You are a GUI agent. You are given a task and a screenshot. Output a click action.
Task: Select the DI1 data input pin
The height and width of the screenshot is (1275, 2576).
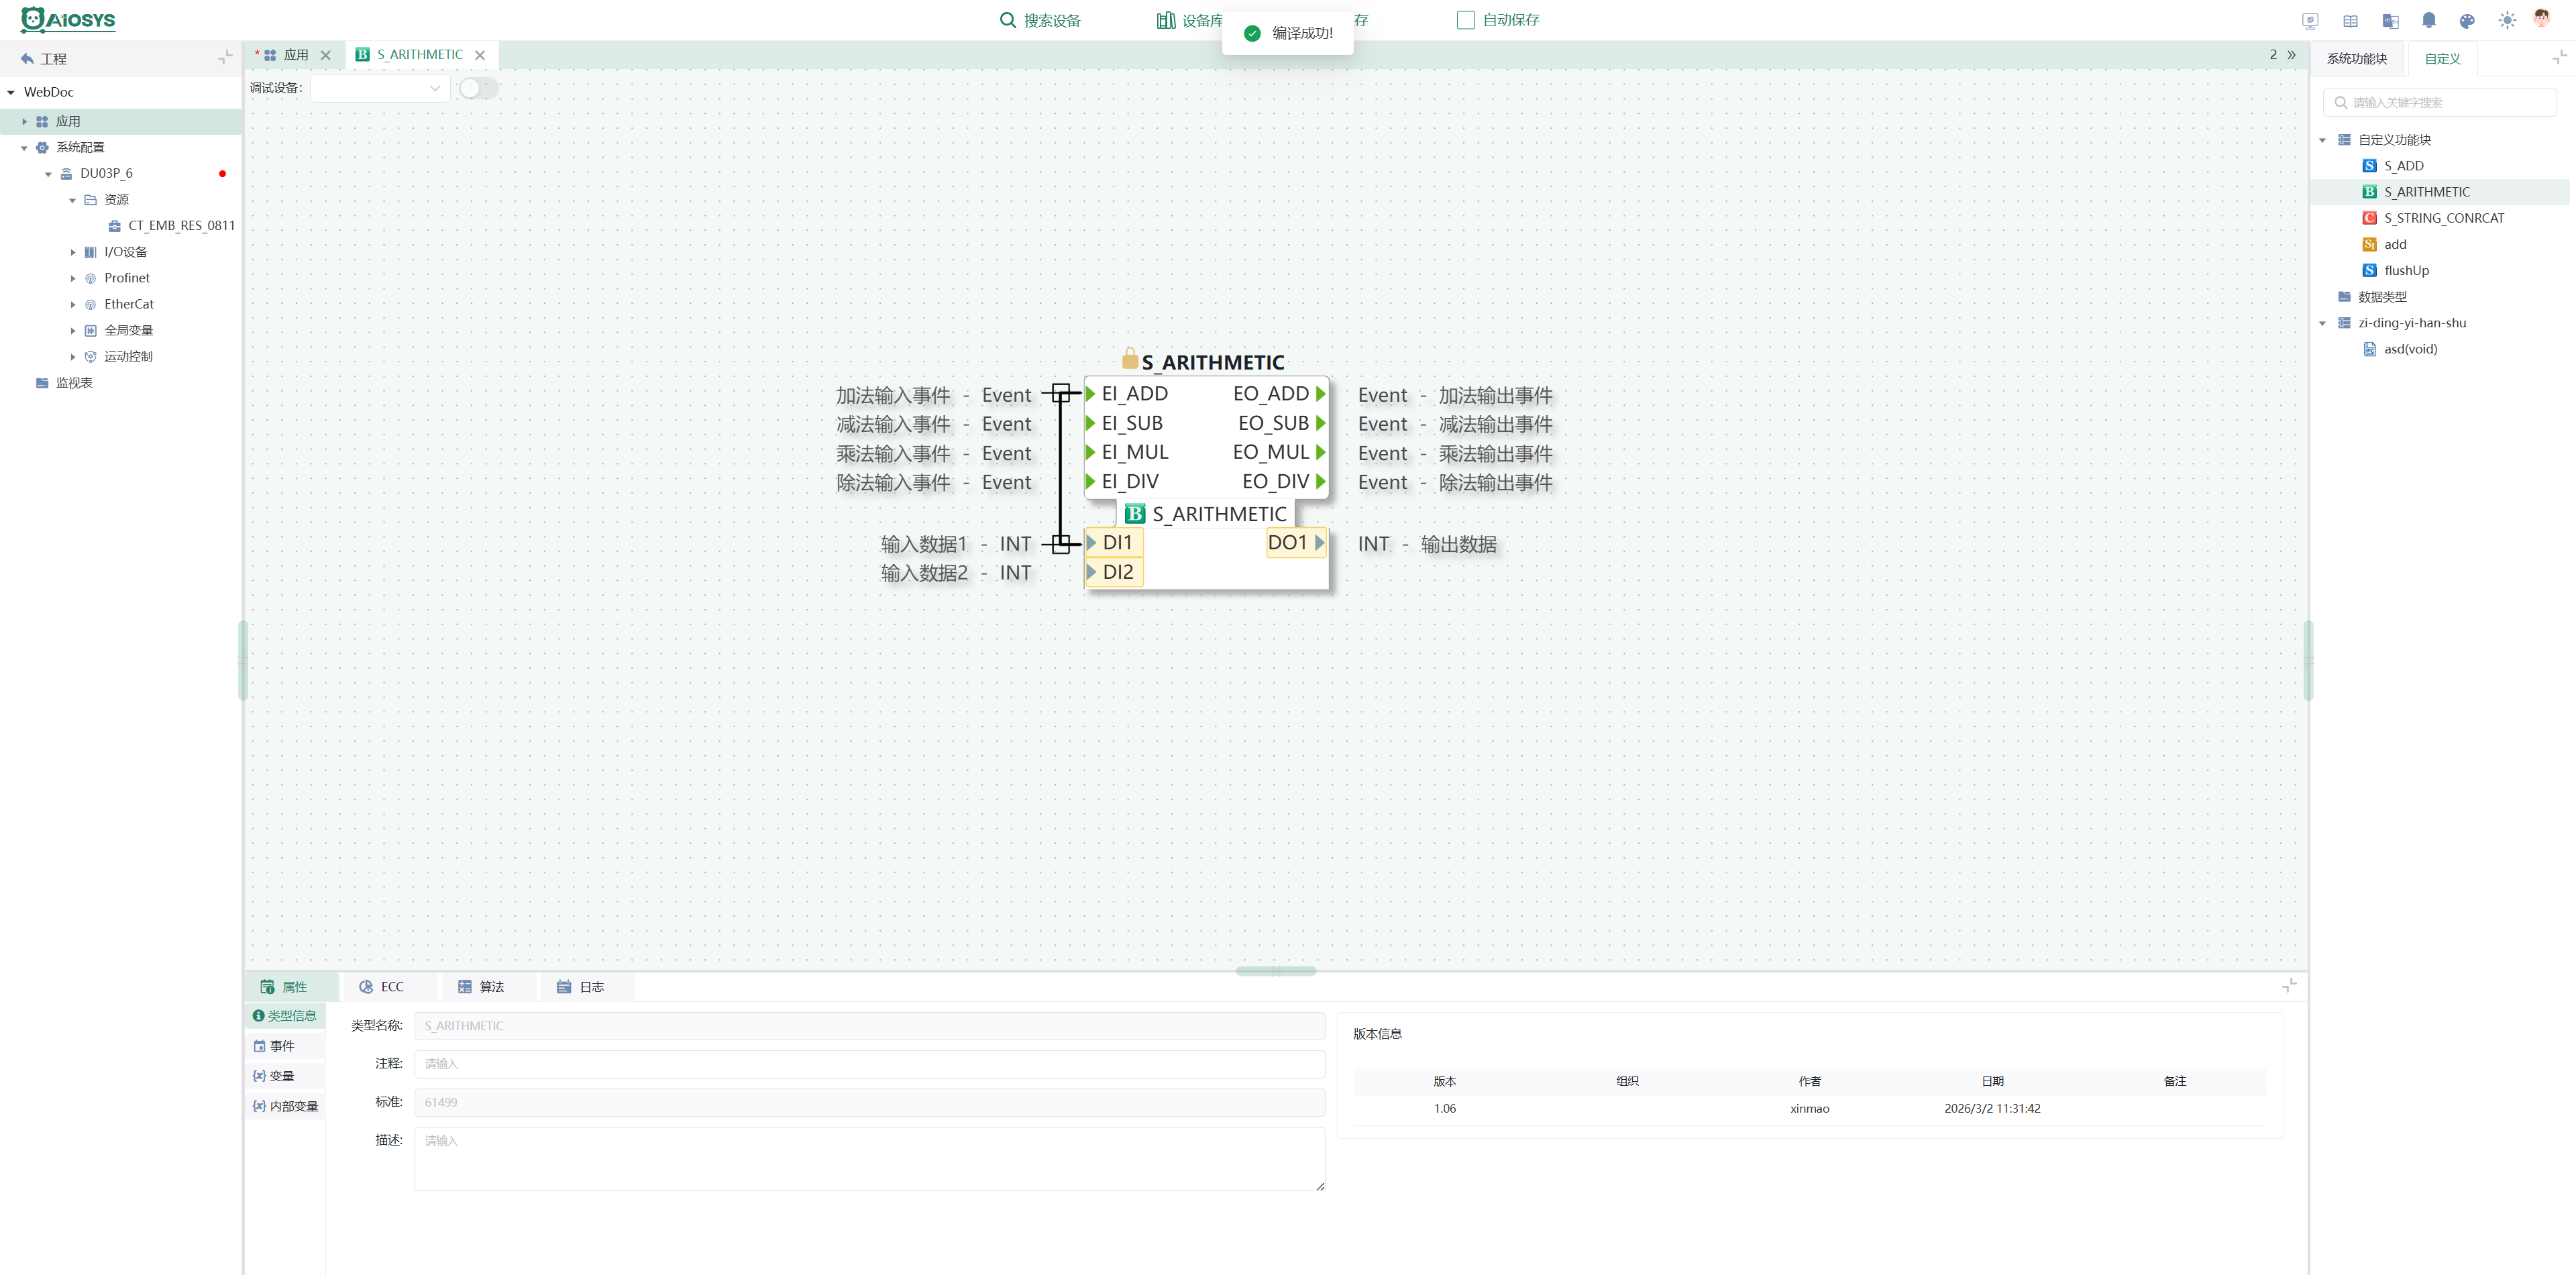coord(1115,542)
